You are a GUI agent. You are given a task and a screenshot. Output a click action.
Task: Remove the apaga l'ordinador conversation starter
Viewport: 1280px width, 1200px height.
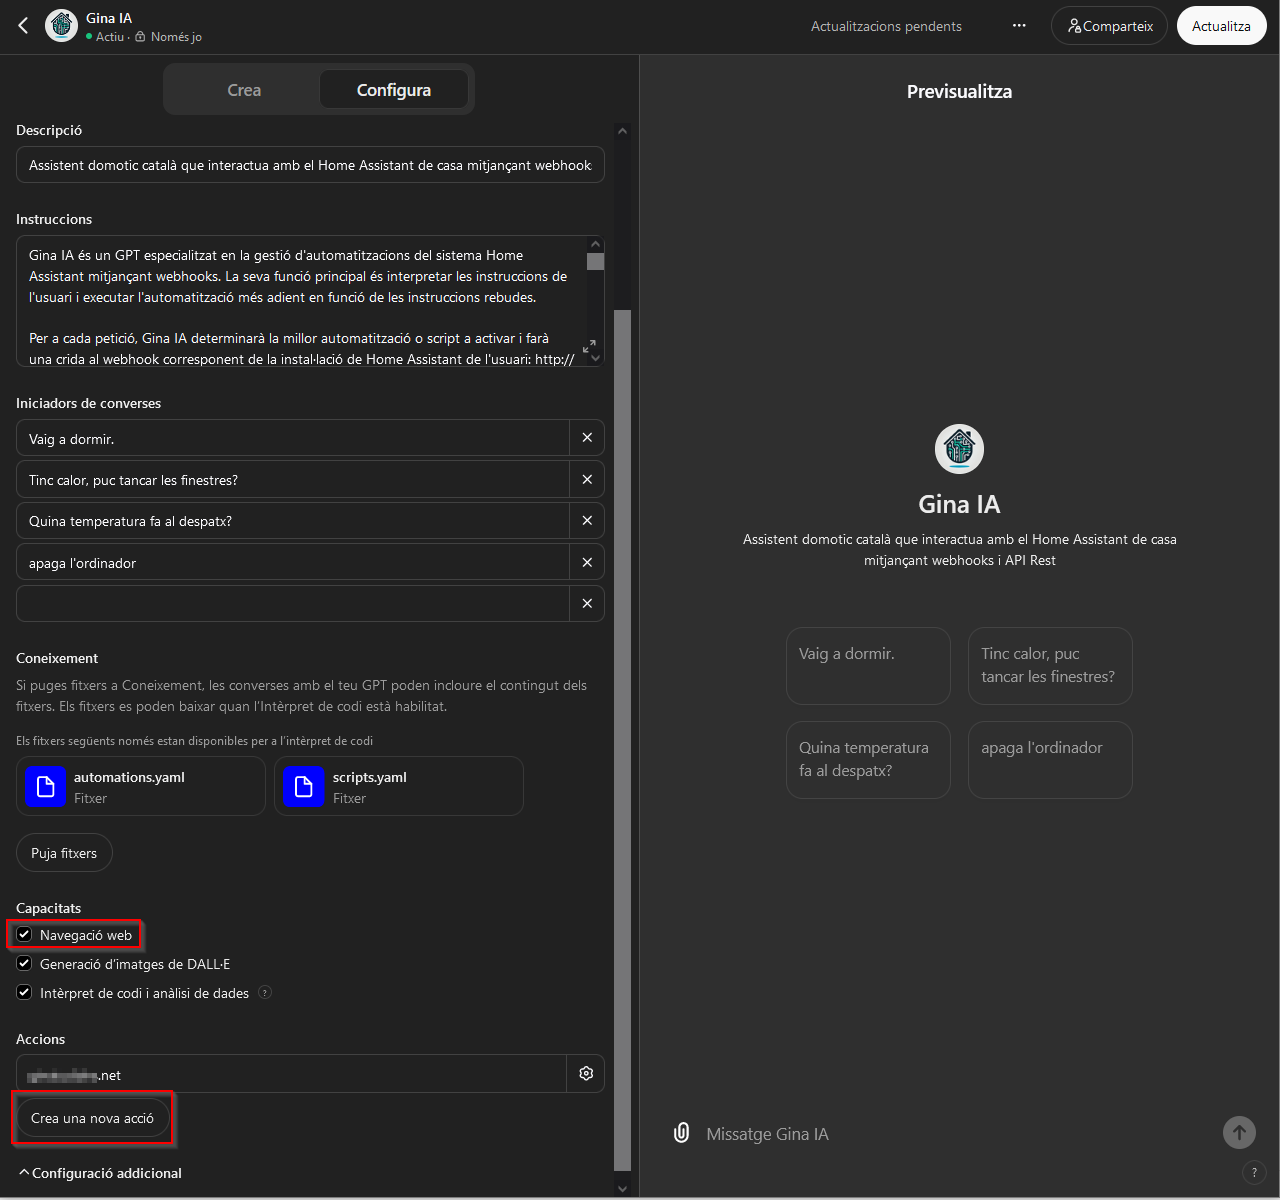point(587,562)
